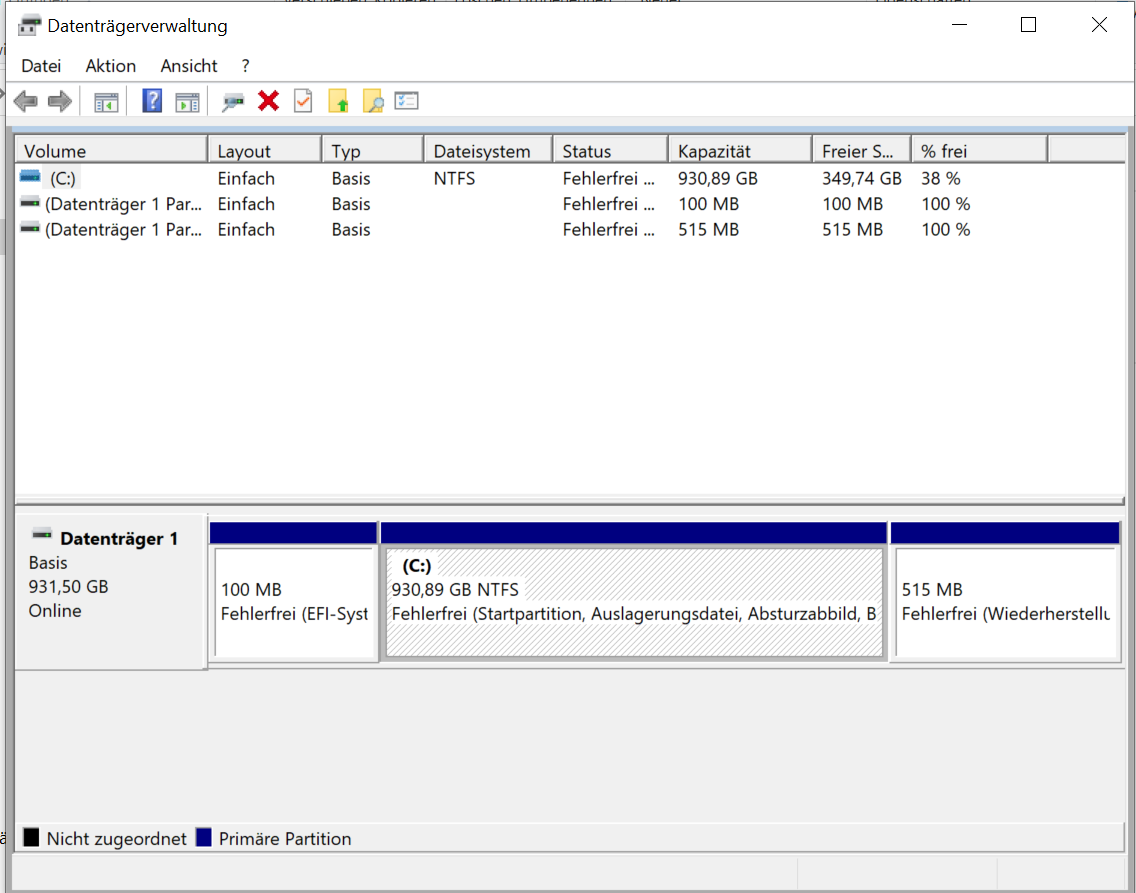Click the checkmark properties toolbar icon
Viewport: 1136px width, 893px height.
[x=303, y=101]
